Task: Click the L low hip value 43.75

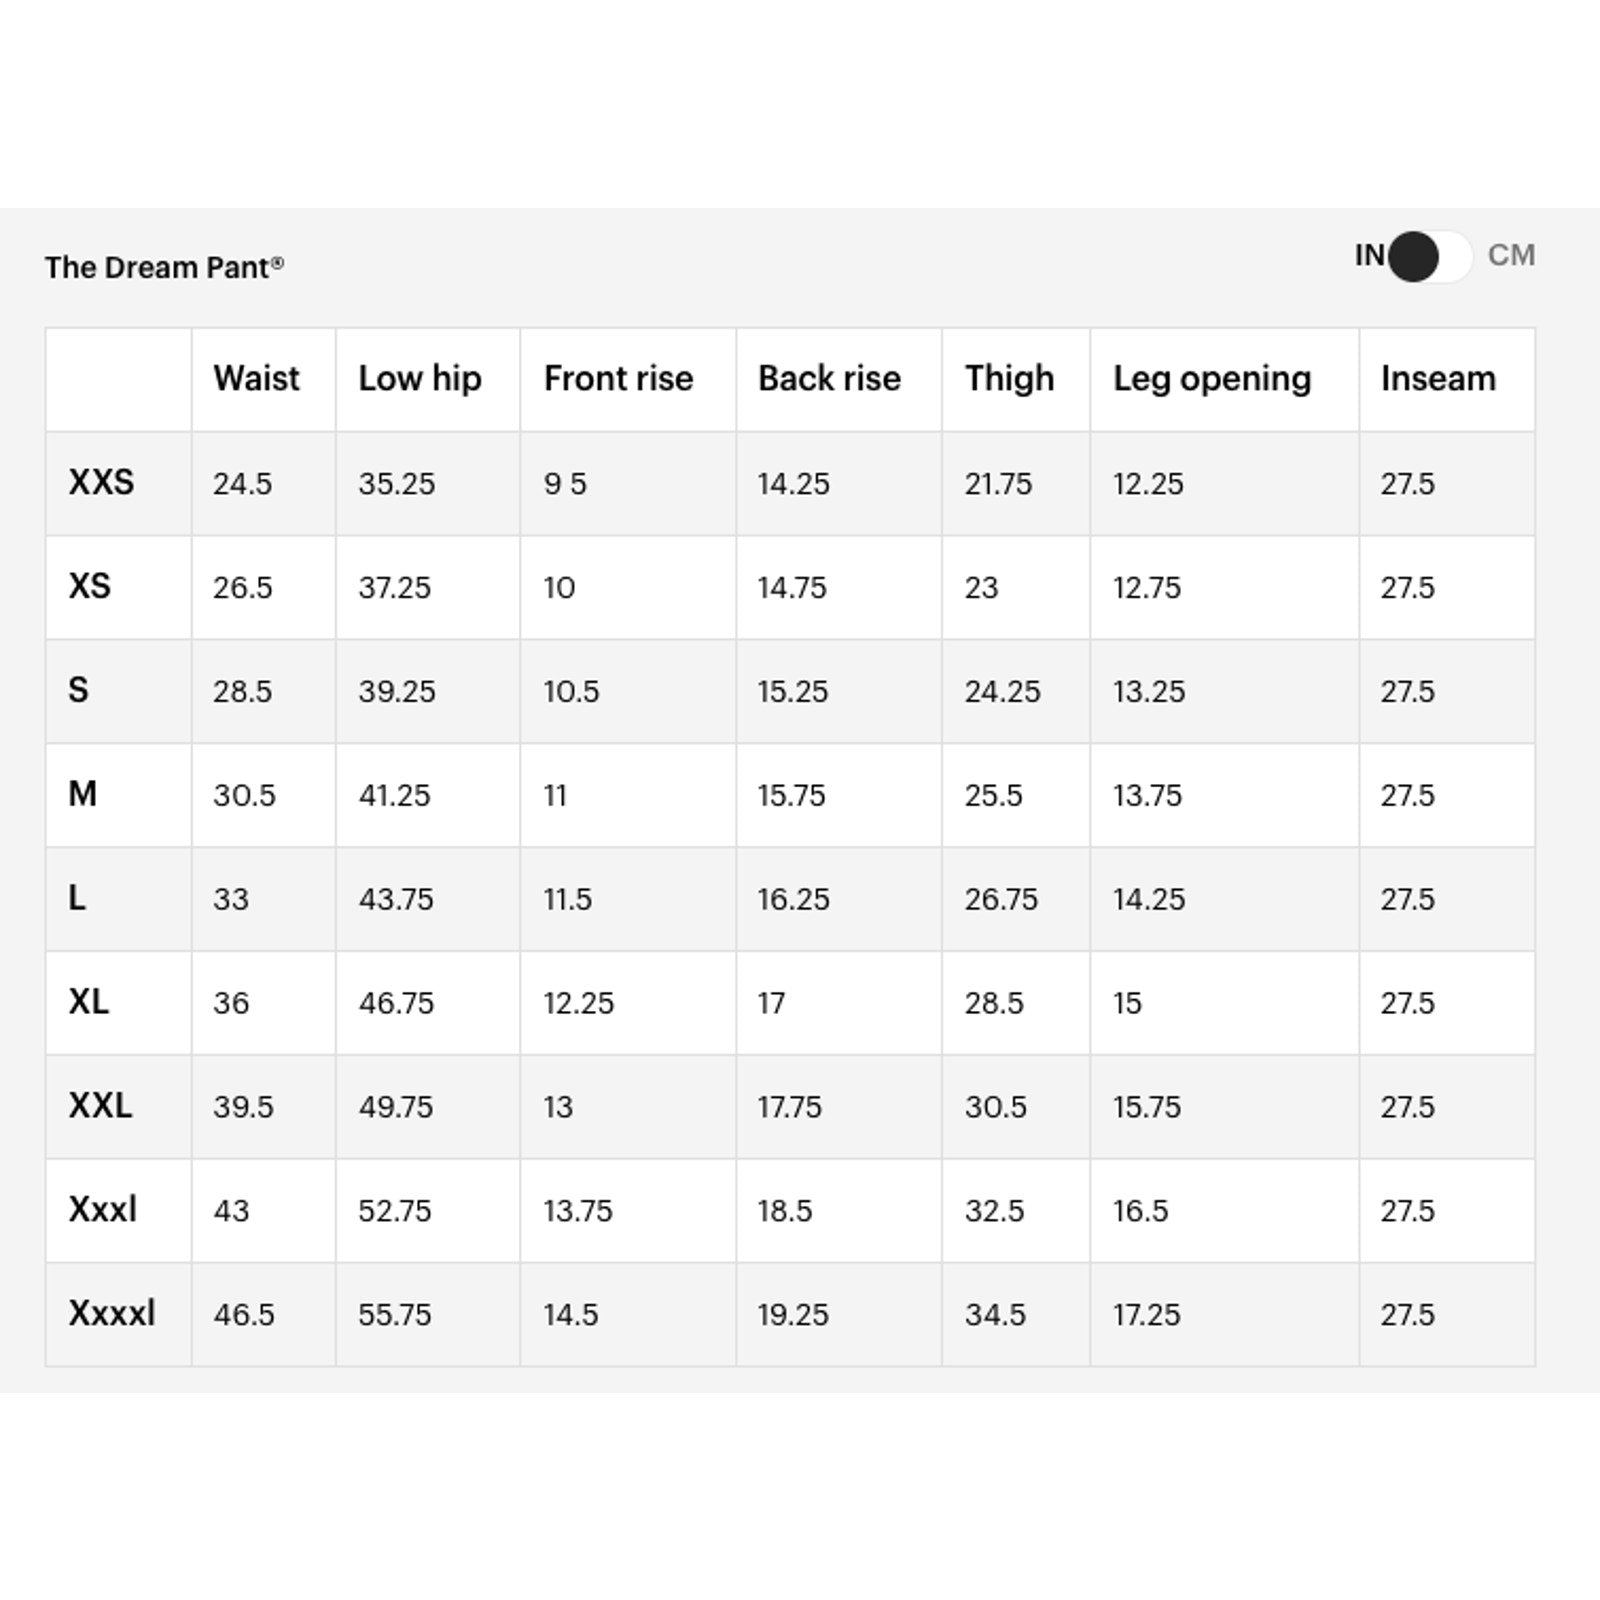Action: pyautogui.click(x=396, y=900)
